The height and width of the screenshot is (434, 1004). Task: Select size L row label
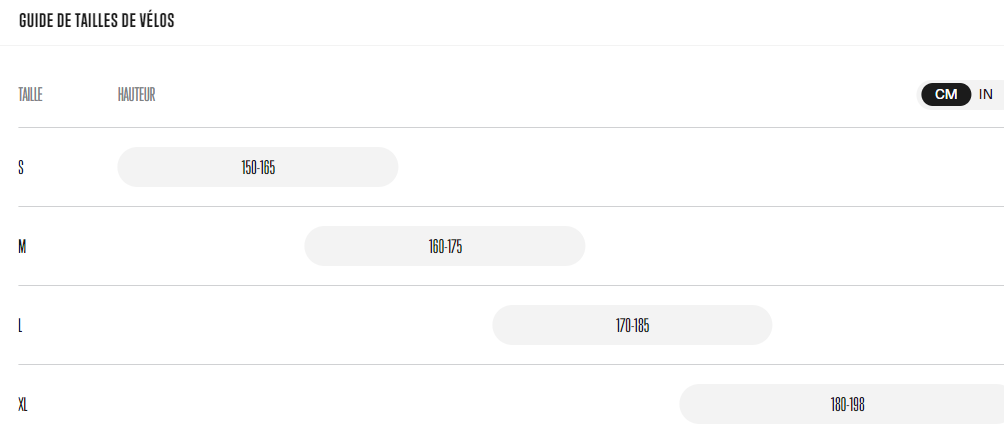coord(20,326)
